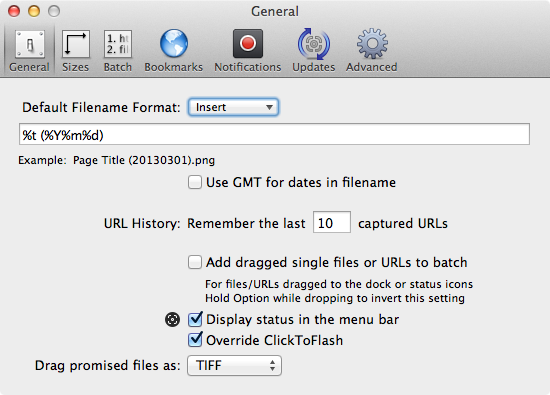The width and height of the screenshot is (550, 395).
Task: Minimize the General preferences window
Action: (34, 11)
